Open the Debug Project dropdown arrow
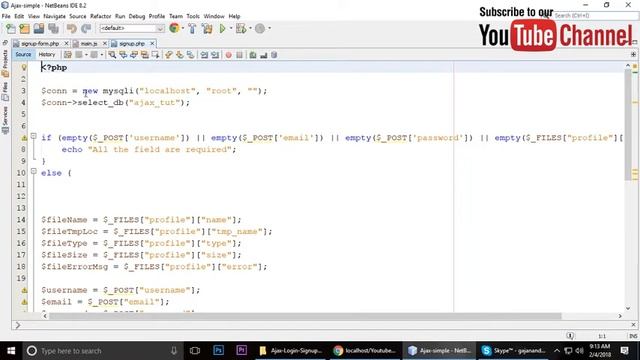 [250, 29]
